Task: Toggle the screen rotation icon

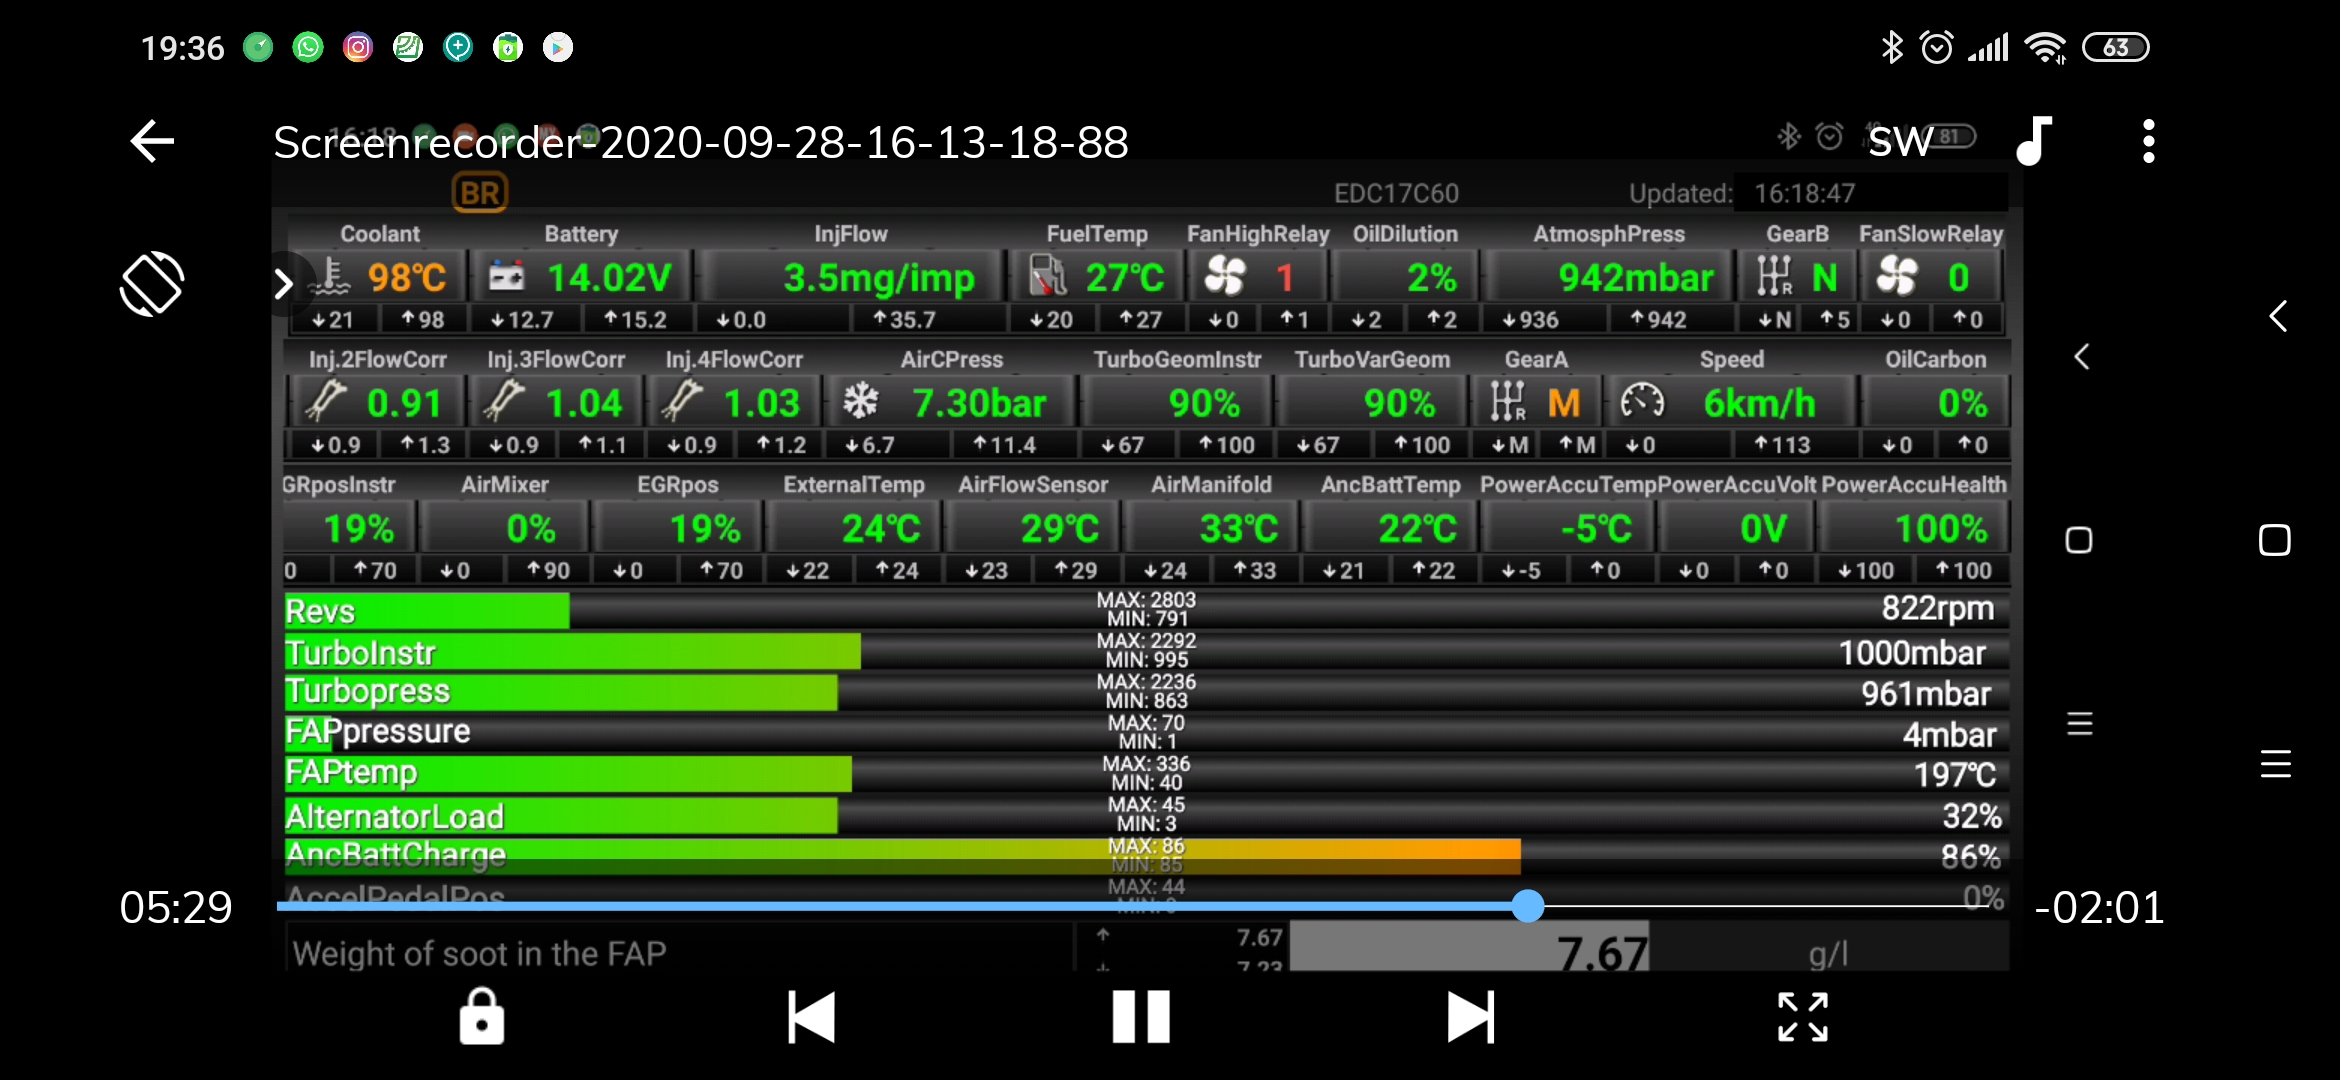Action: tap(151, 284)
